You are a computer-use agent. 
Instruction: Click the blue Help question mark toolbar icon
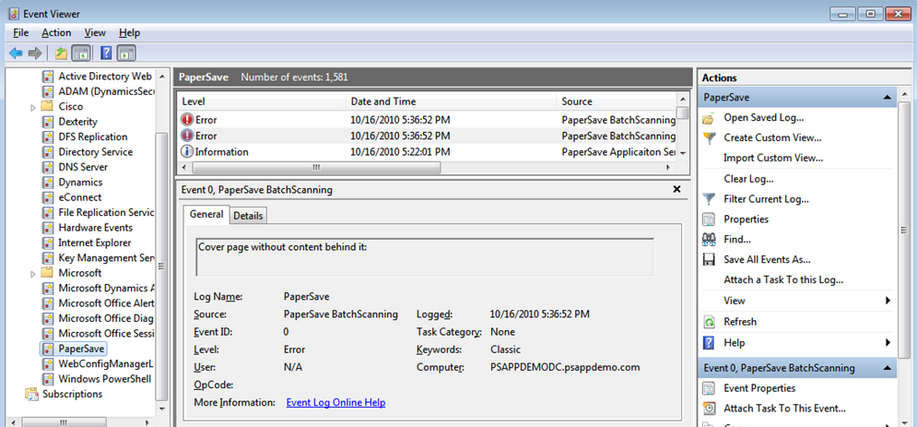click(x=106, y=53)
